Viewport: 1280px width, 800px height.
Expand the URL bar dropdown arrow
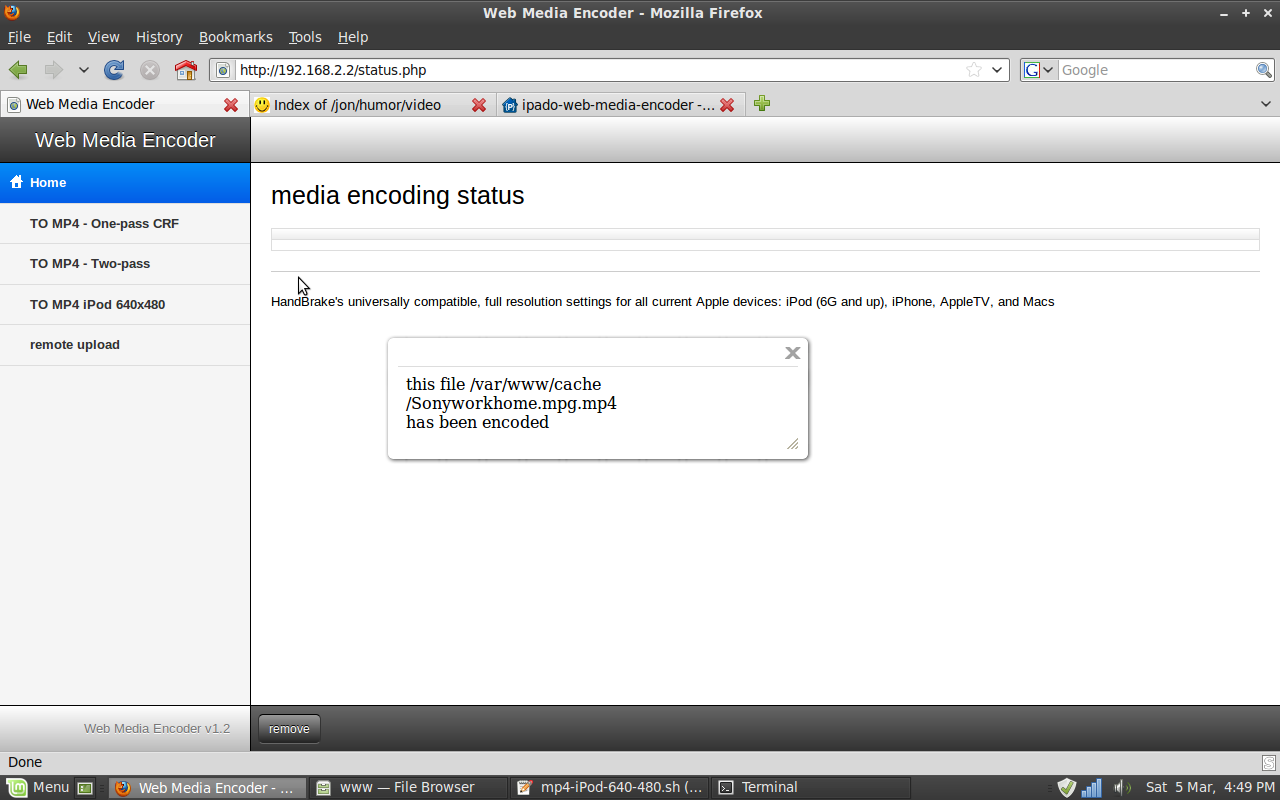coord(997,70)
